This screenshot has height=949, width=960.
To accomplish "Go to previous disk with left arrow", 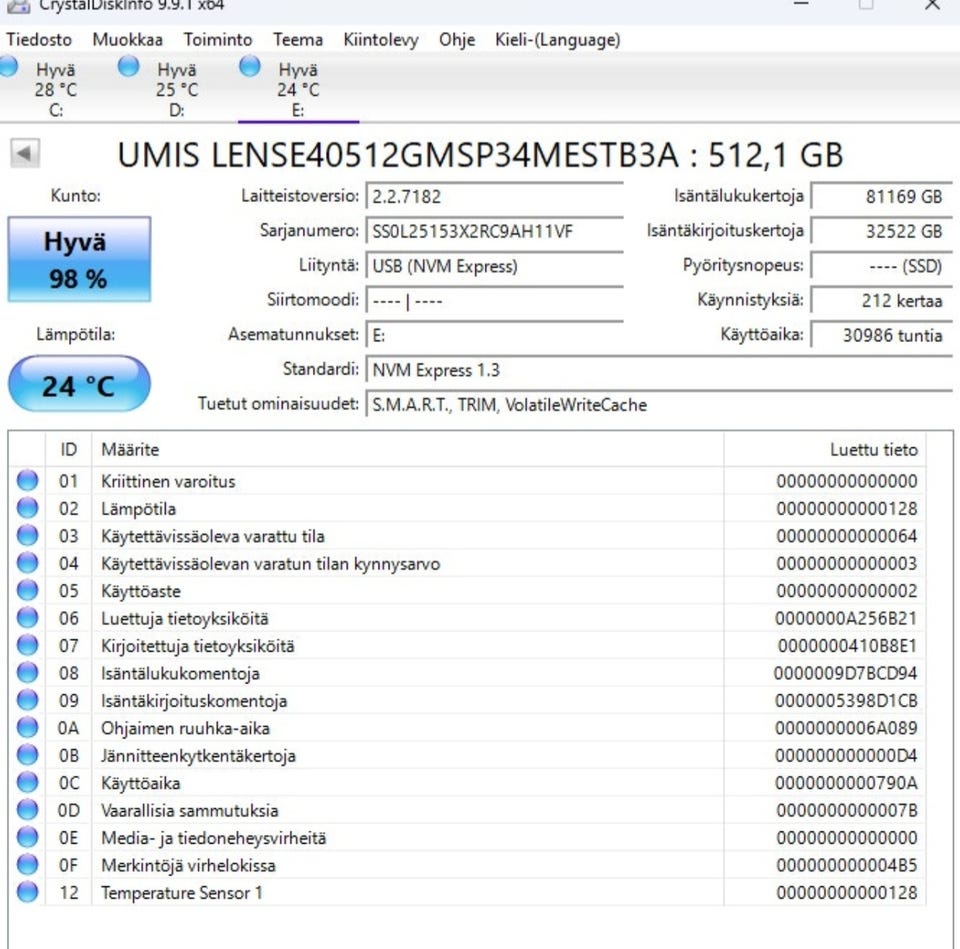I will (x=25, y=153).
